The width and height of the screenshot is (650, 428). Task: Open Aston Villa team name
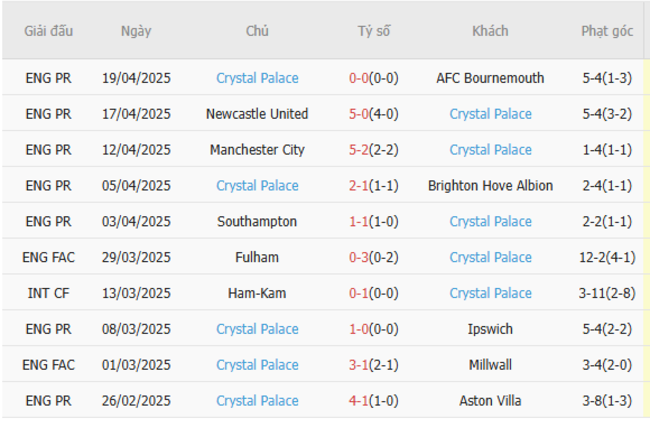(x=490, y=401)
